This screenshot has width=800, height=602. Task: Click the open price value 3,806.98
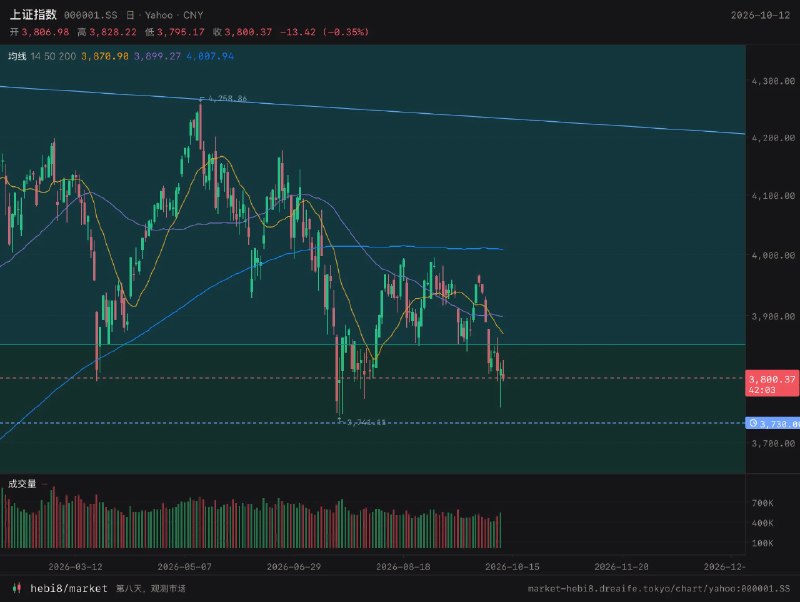coord(45,32)
